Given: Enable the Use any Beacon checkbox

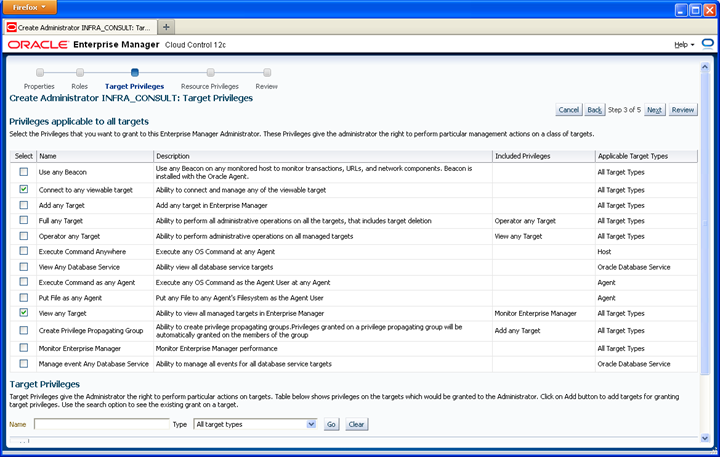Looking at the screenshot, I should 23,172.
